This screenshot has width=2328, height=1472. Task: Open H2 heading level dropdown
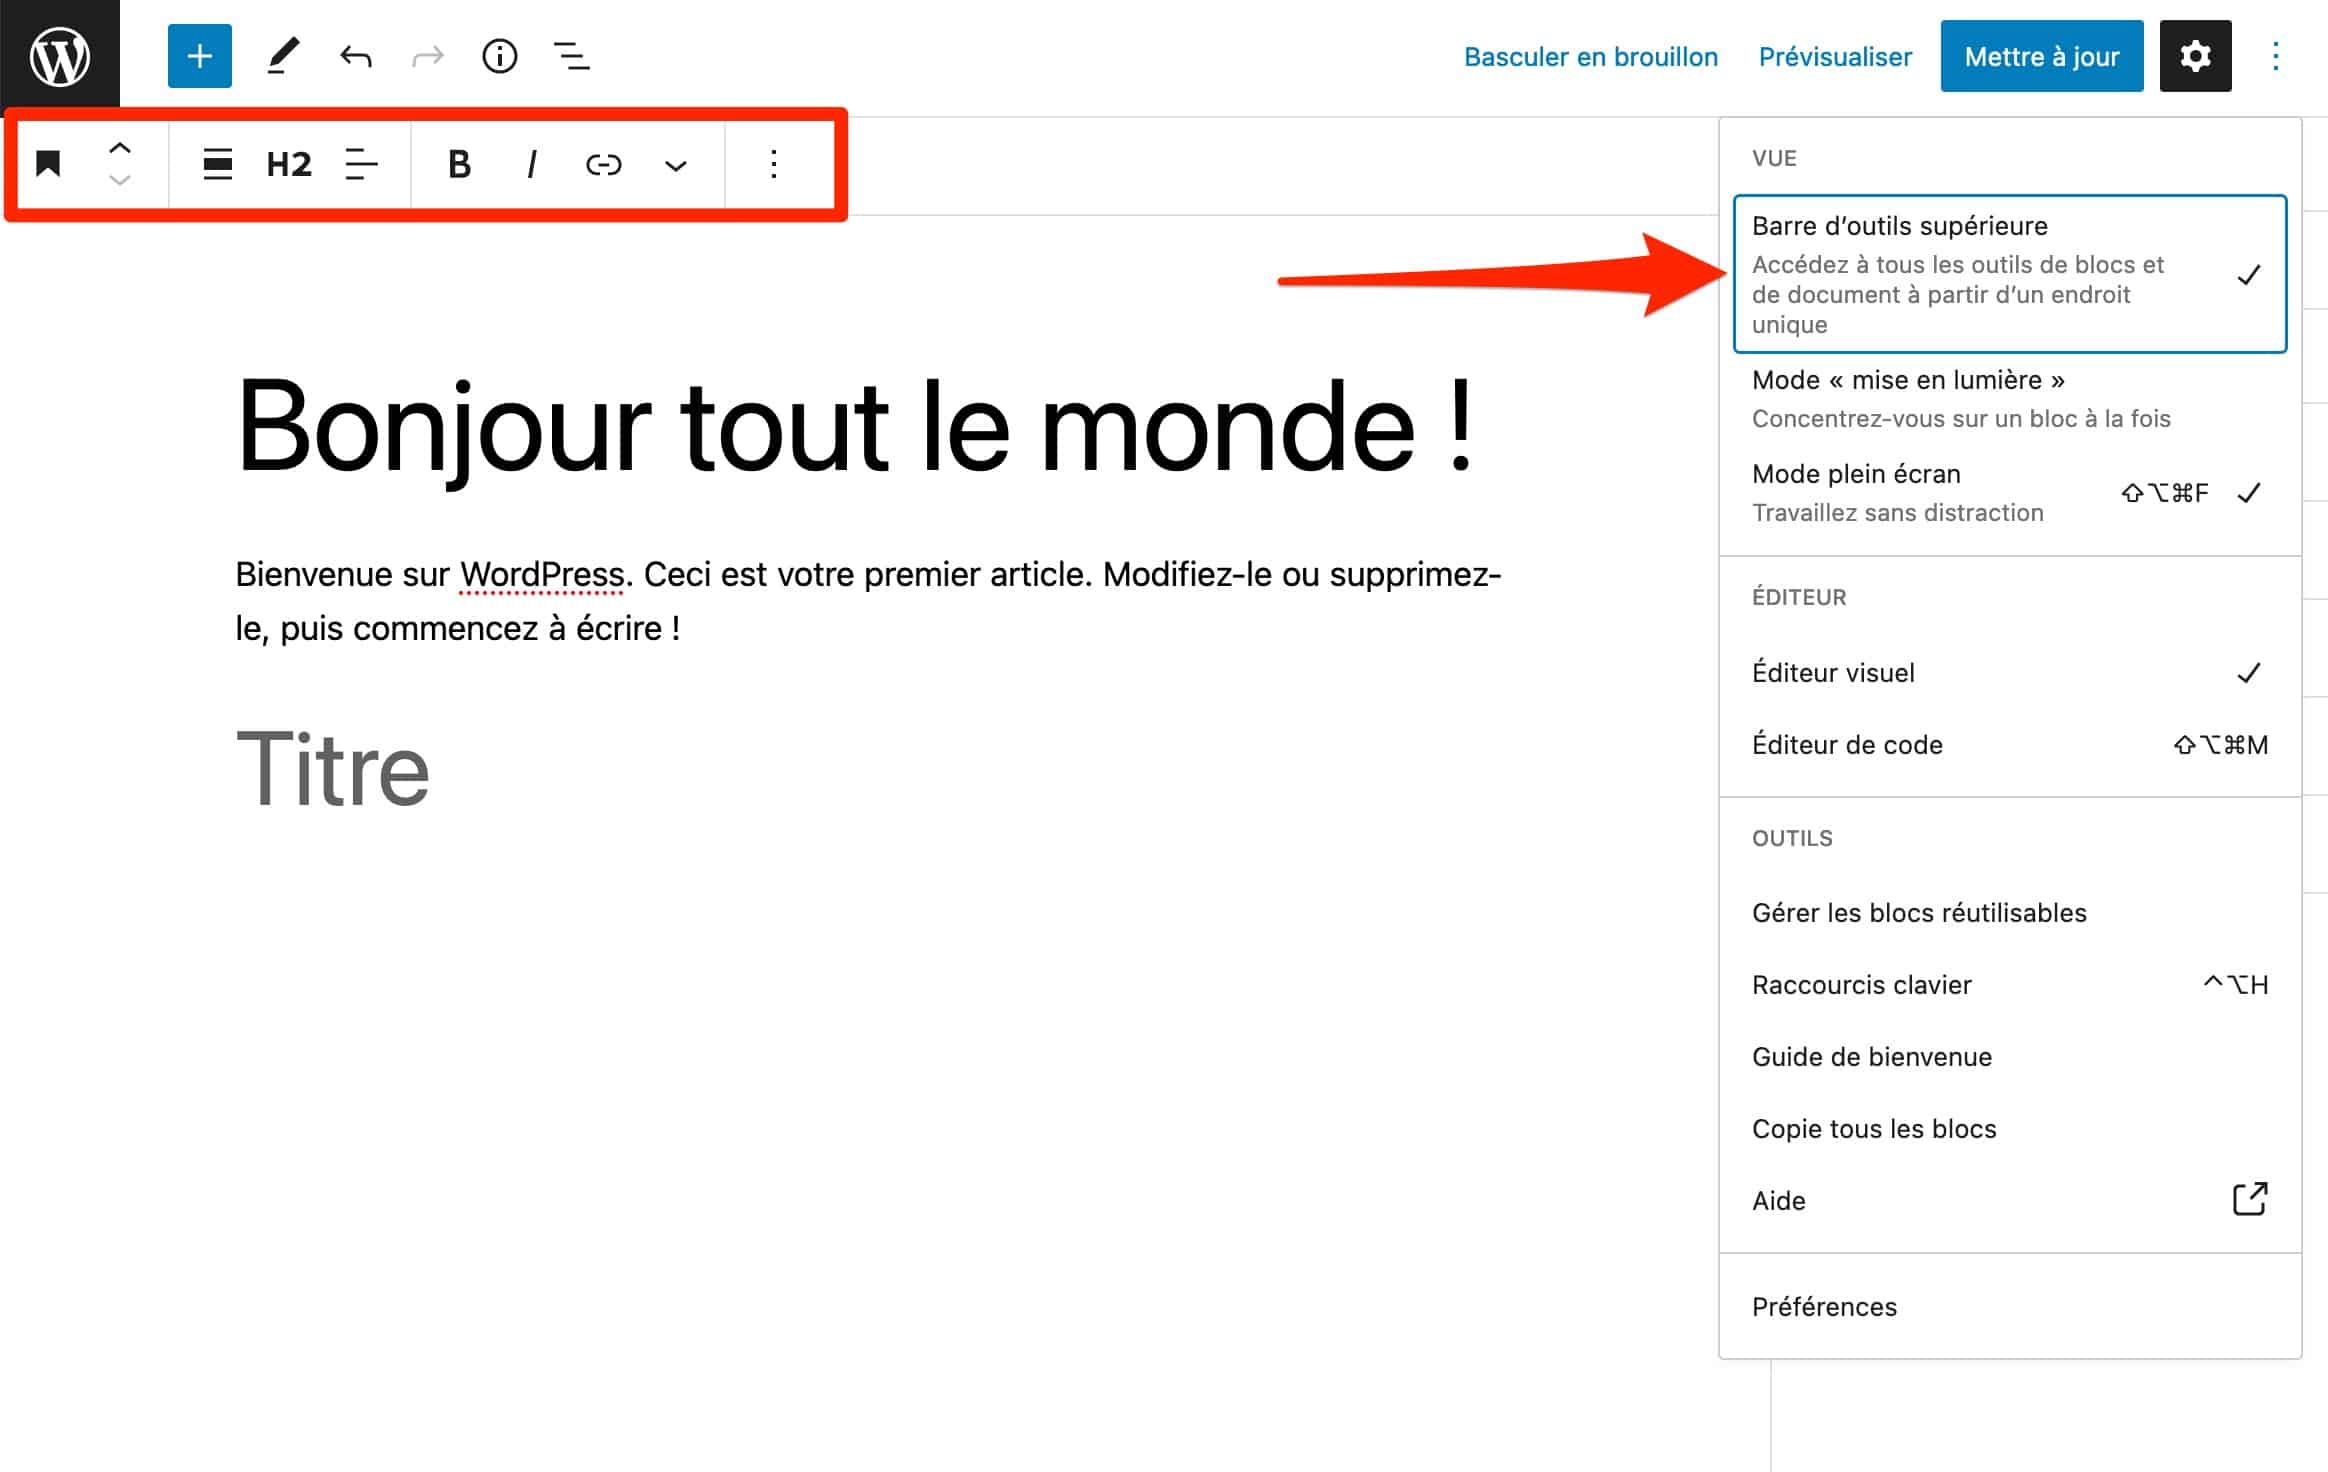287,163
